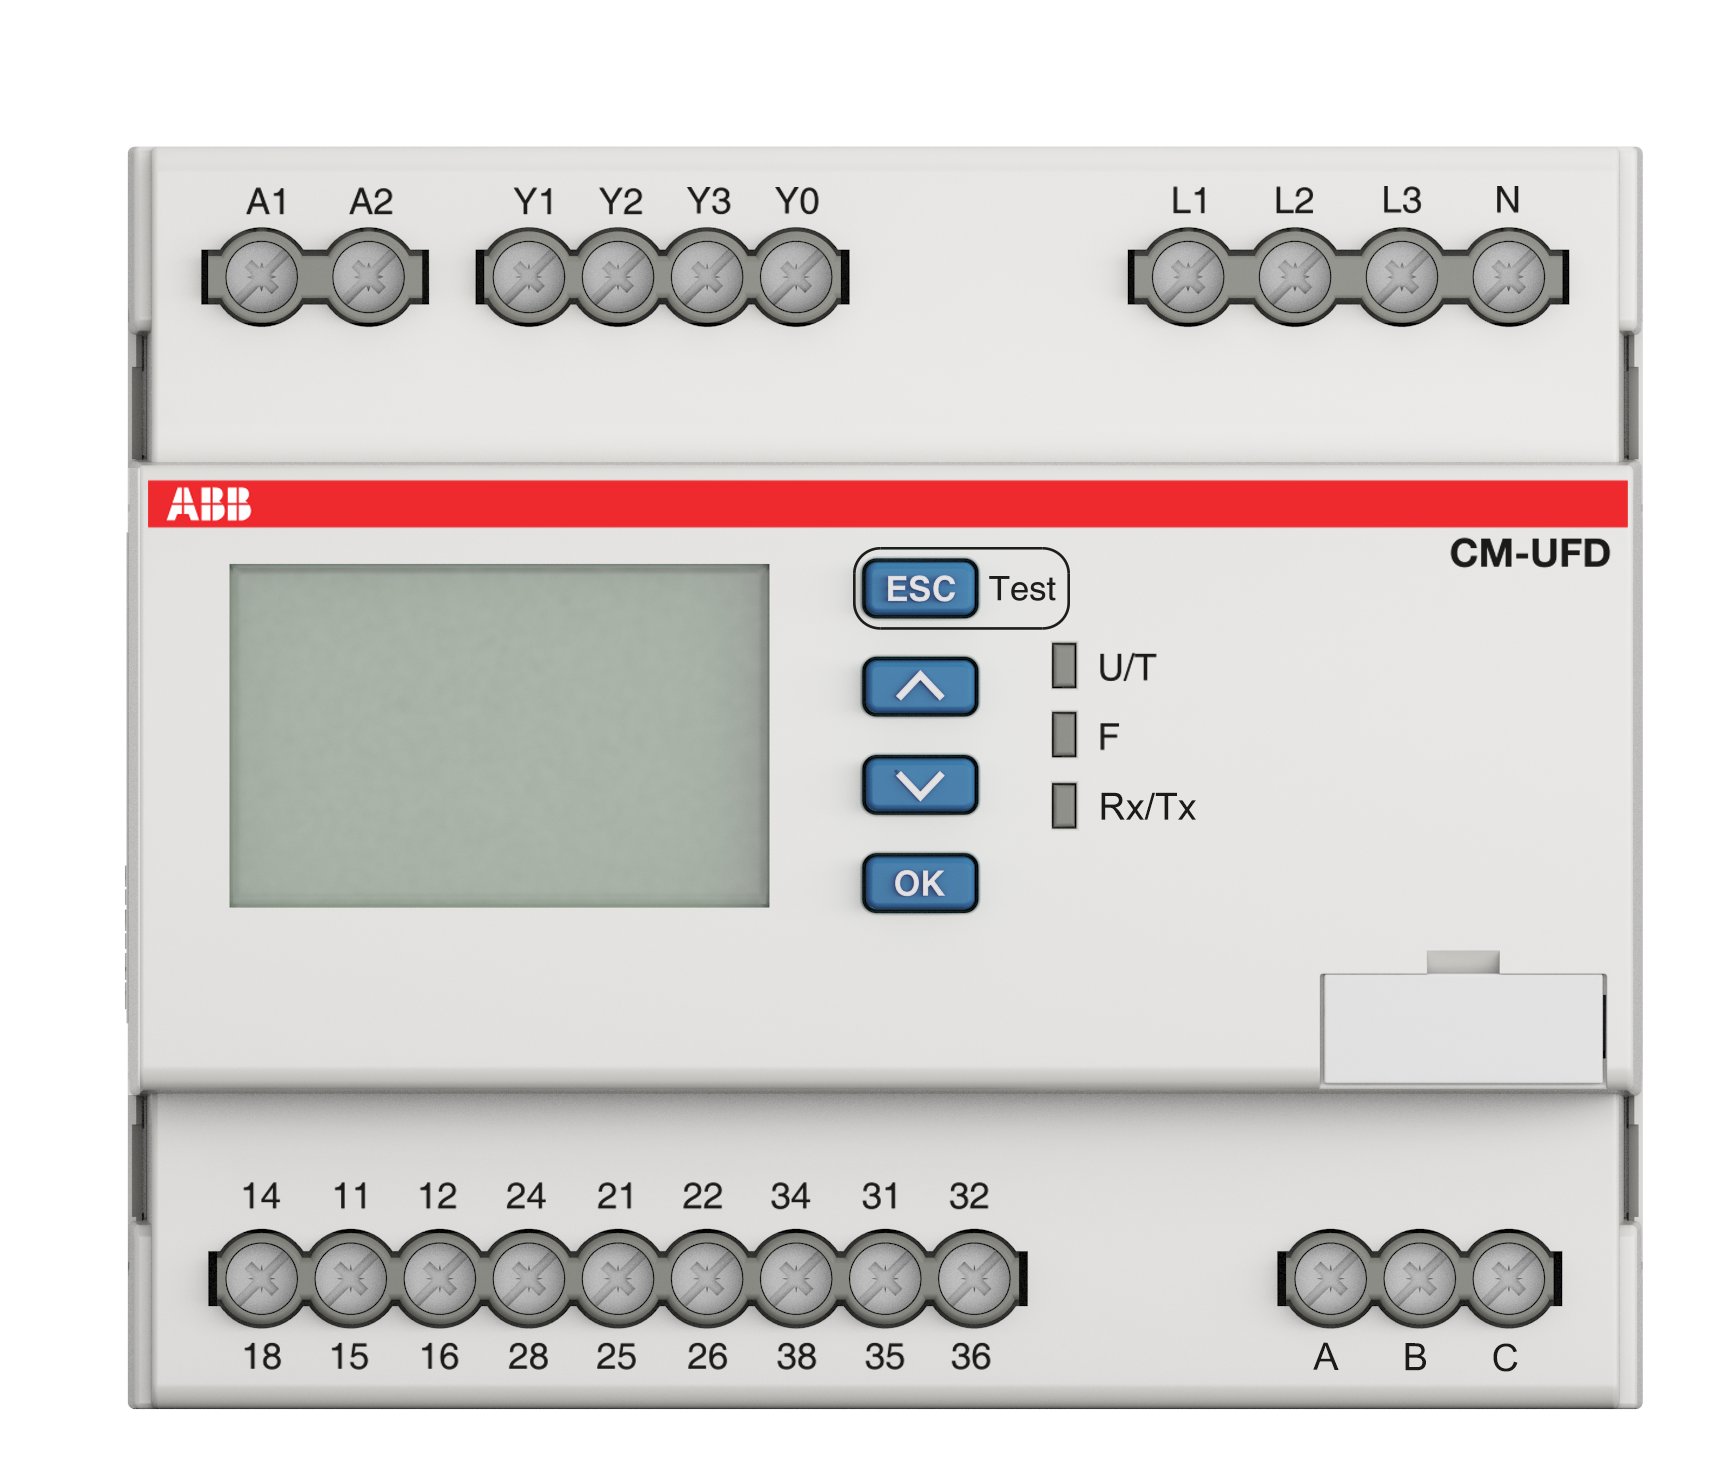The width and height of the screenshot is (1730, 1472).
Task: Click the 12/16 terminal screw
Action: point(440,1278)
